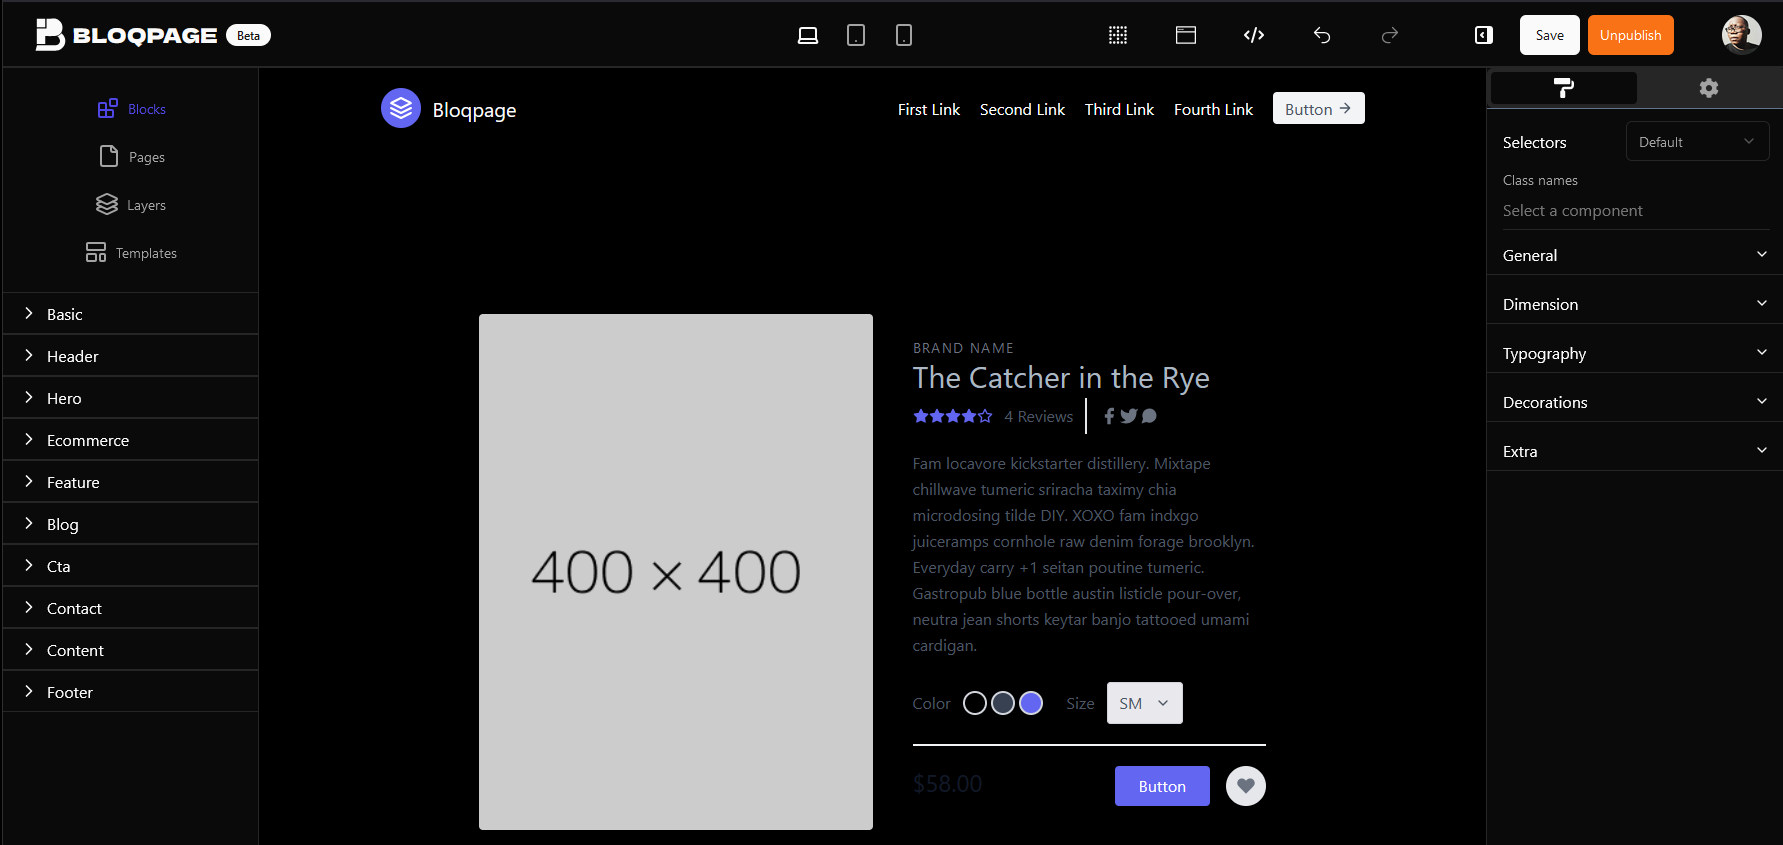Expand the Footer blocks category

click(131, 692)
